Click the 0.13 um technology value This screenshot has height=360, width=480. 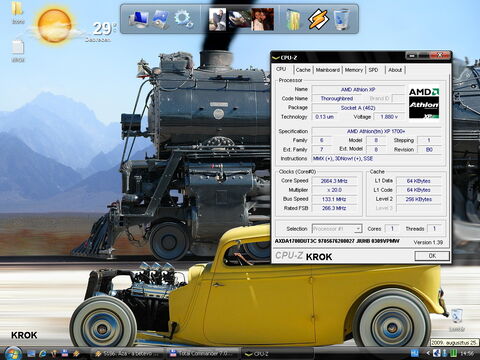pos(324,117)
